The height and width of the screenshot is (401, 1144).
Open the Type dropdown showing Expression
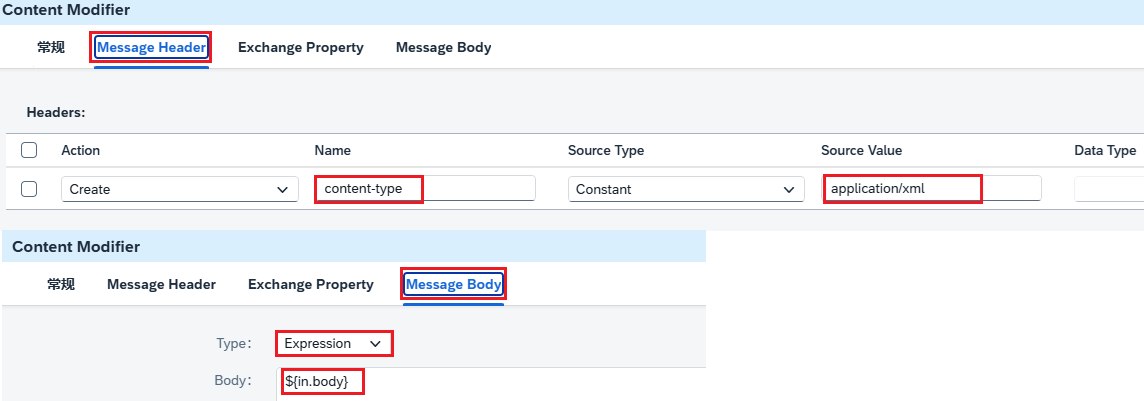333,343
